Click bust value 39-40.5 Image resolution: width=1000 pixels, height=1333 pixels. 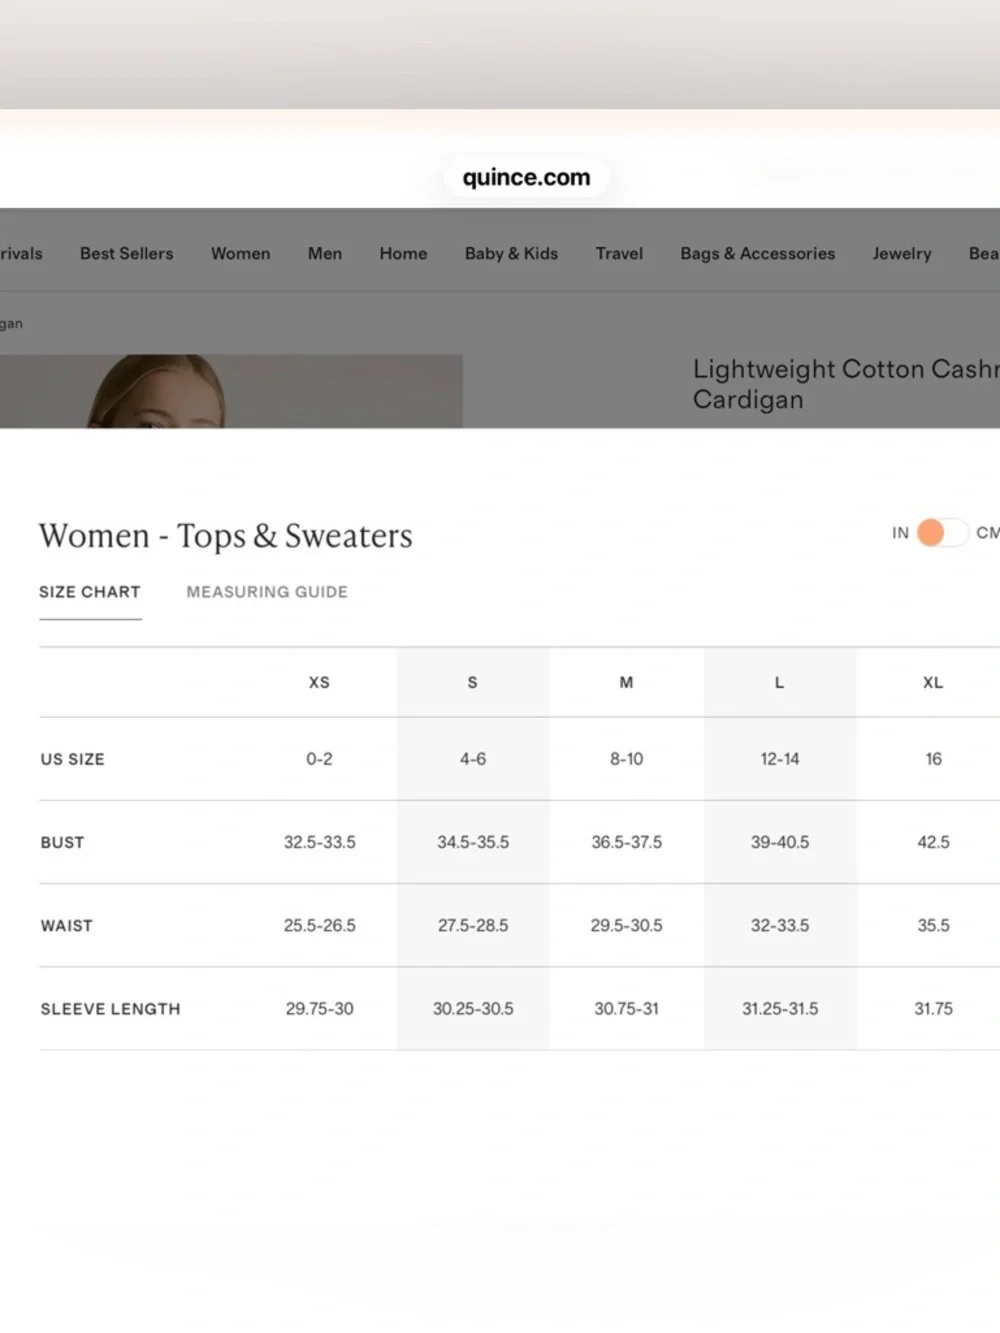[780, 842]
